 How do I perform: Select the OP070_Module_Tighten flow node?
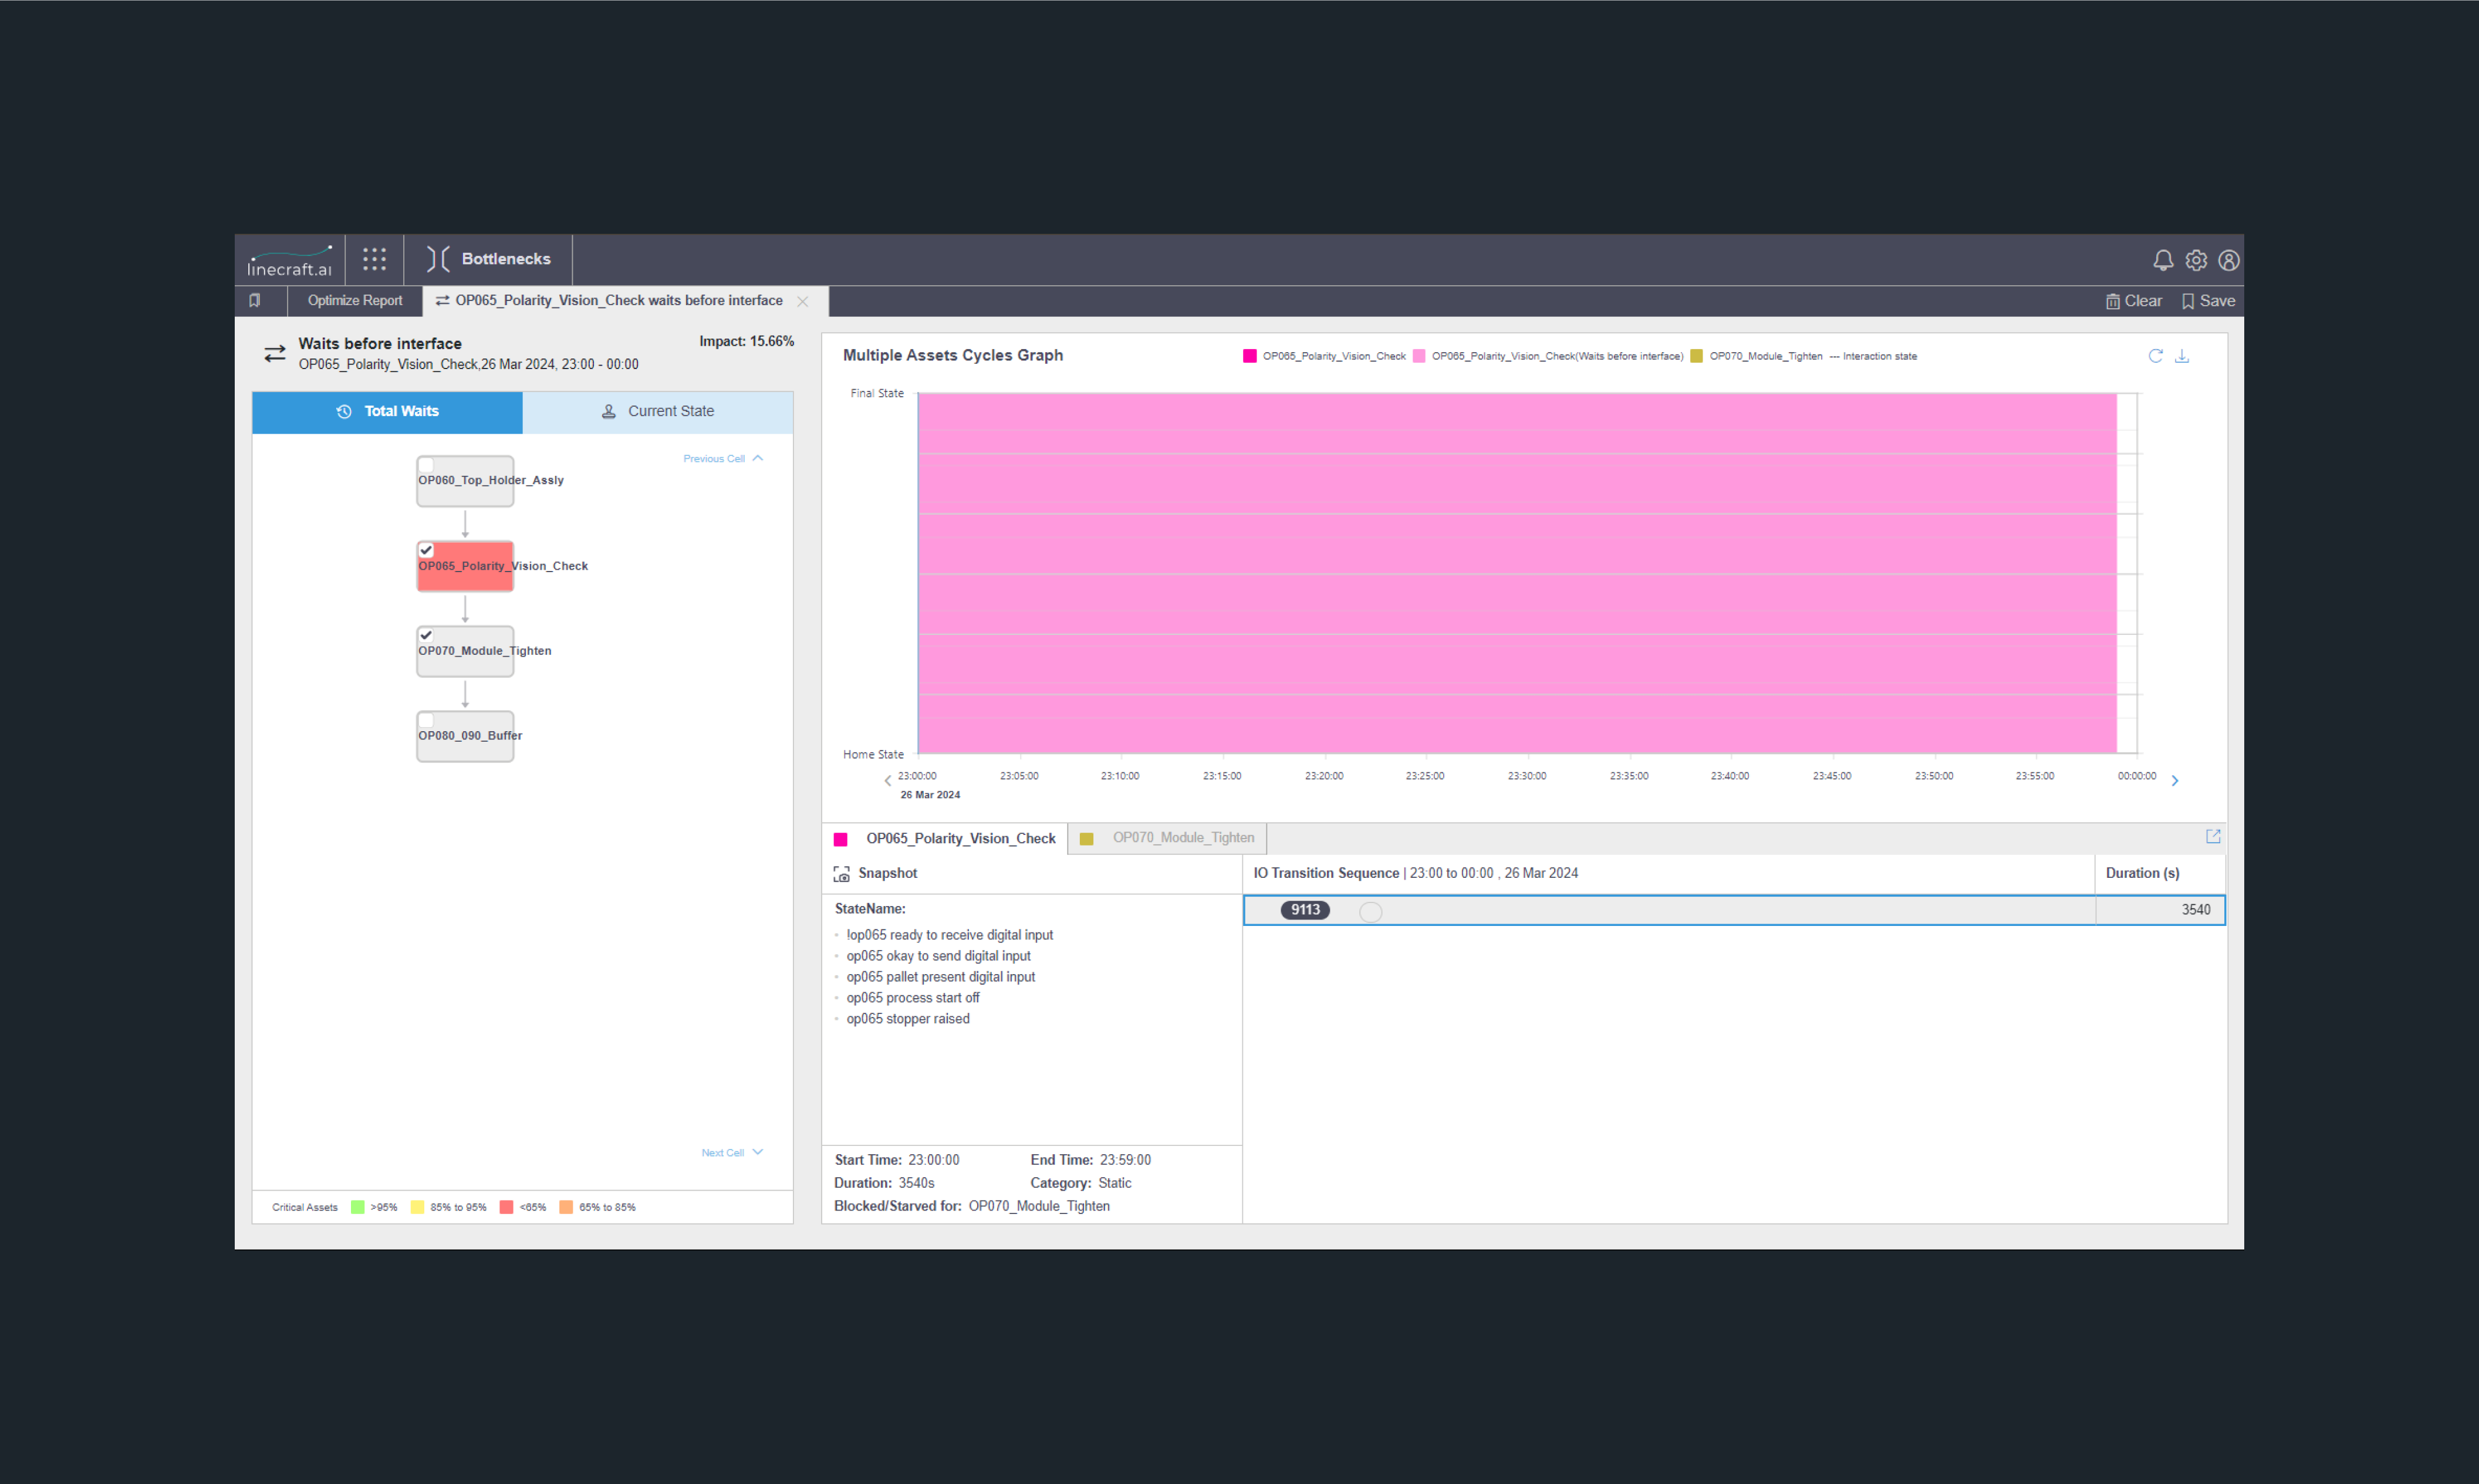pyautogui.click(x=465, y=651)
